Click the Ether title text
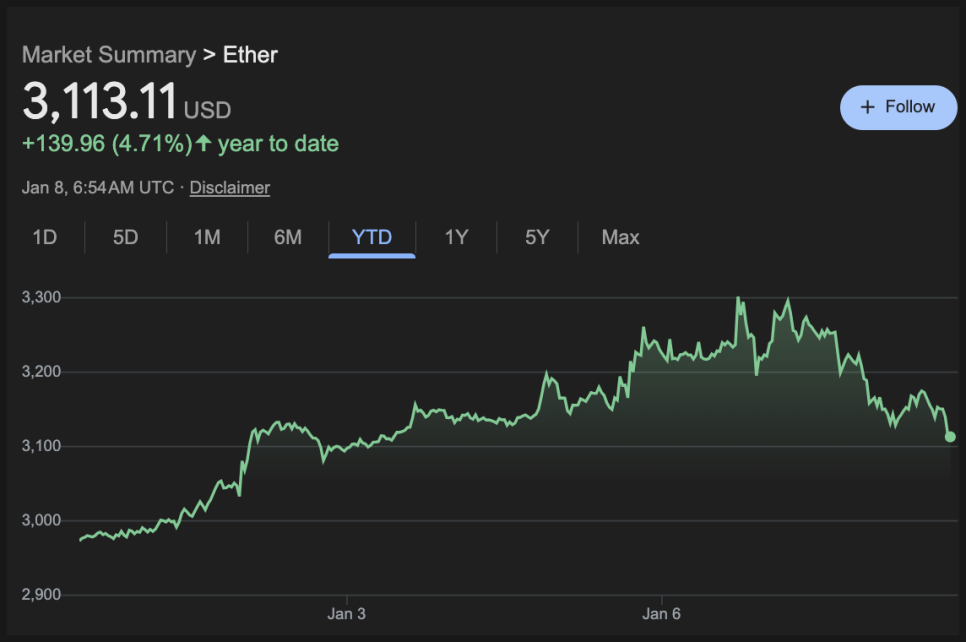 [250, 55]
